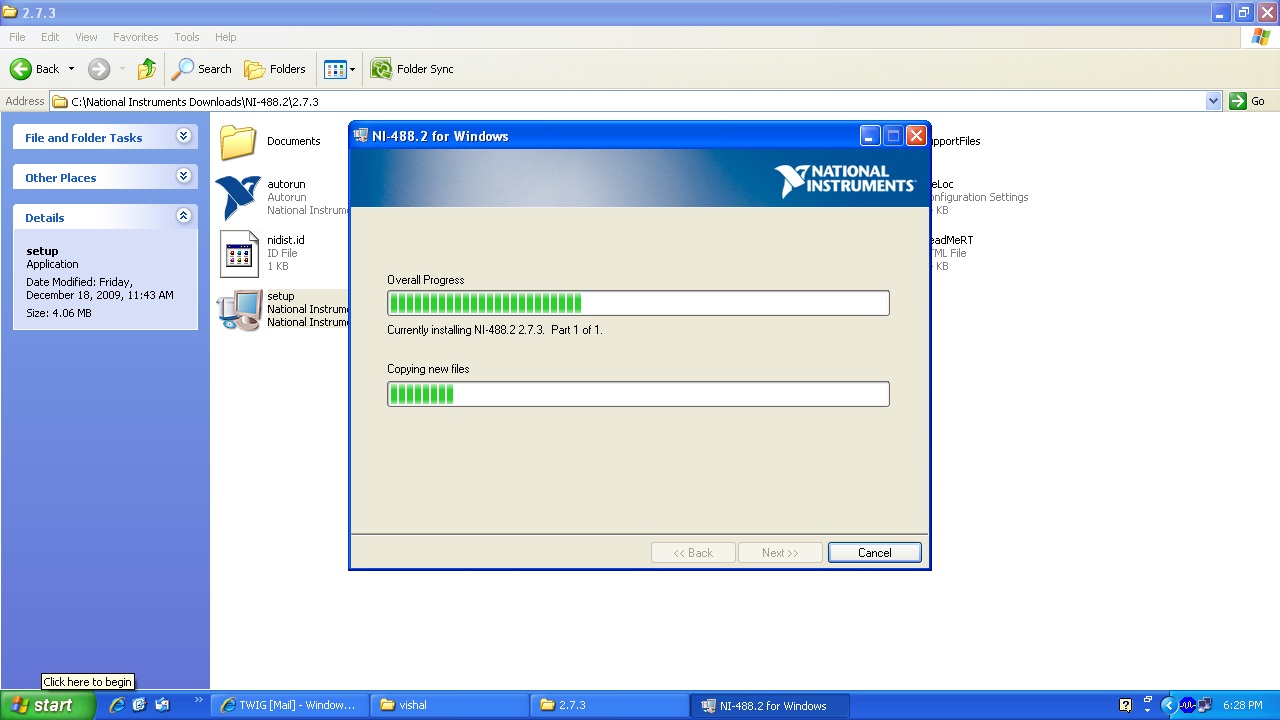Screen dimensions: 1280x720
Task: Open the Favorites menu
Action: 136,37
